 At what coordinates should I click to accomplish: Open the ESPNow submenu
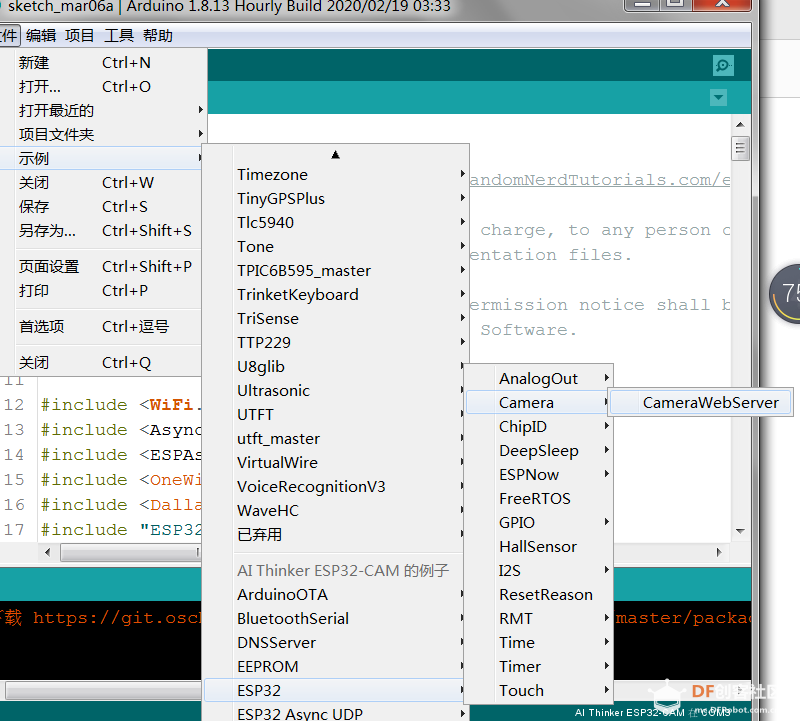click(x=539, y=475)
